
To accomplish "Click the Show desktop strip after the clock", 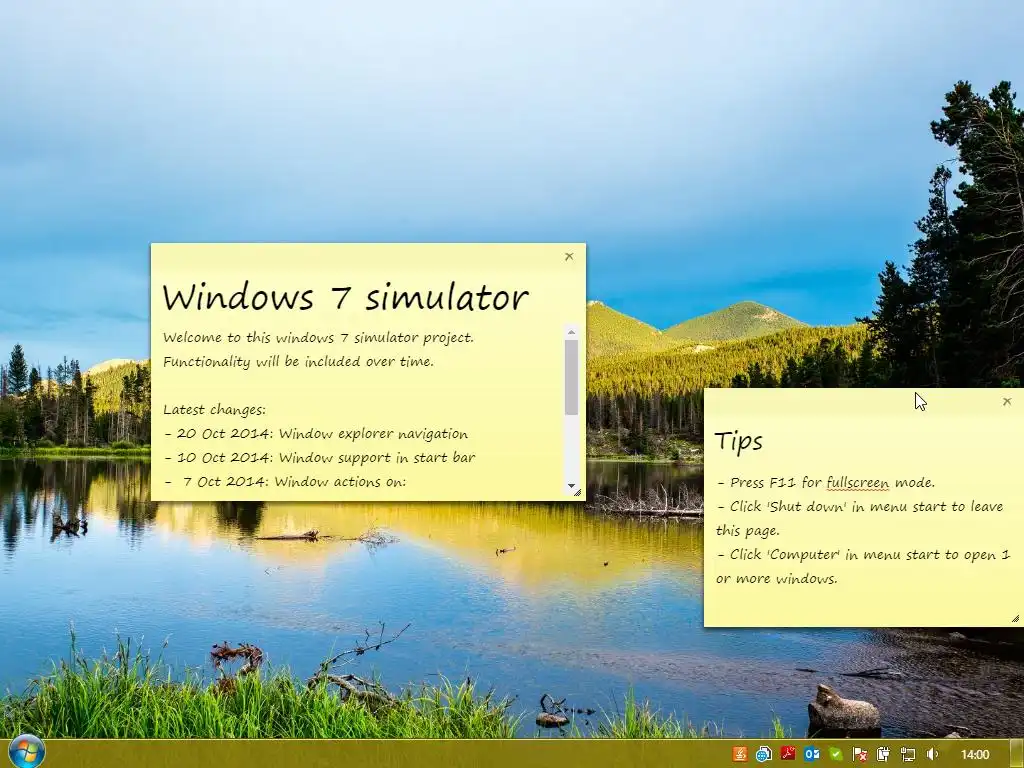I will (x=1017, y=754).
